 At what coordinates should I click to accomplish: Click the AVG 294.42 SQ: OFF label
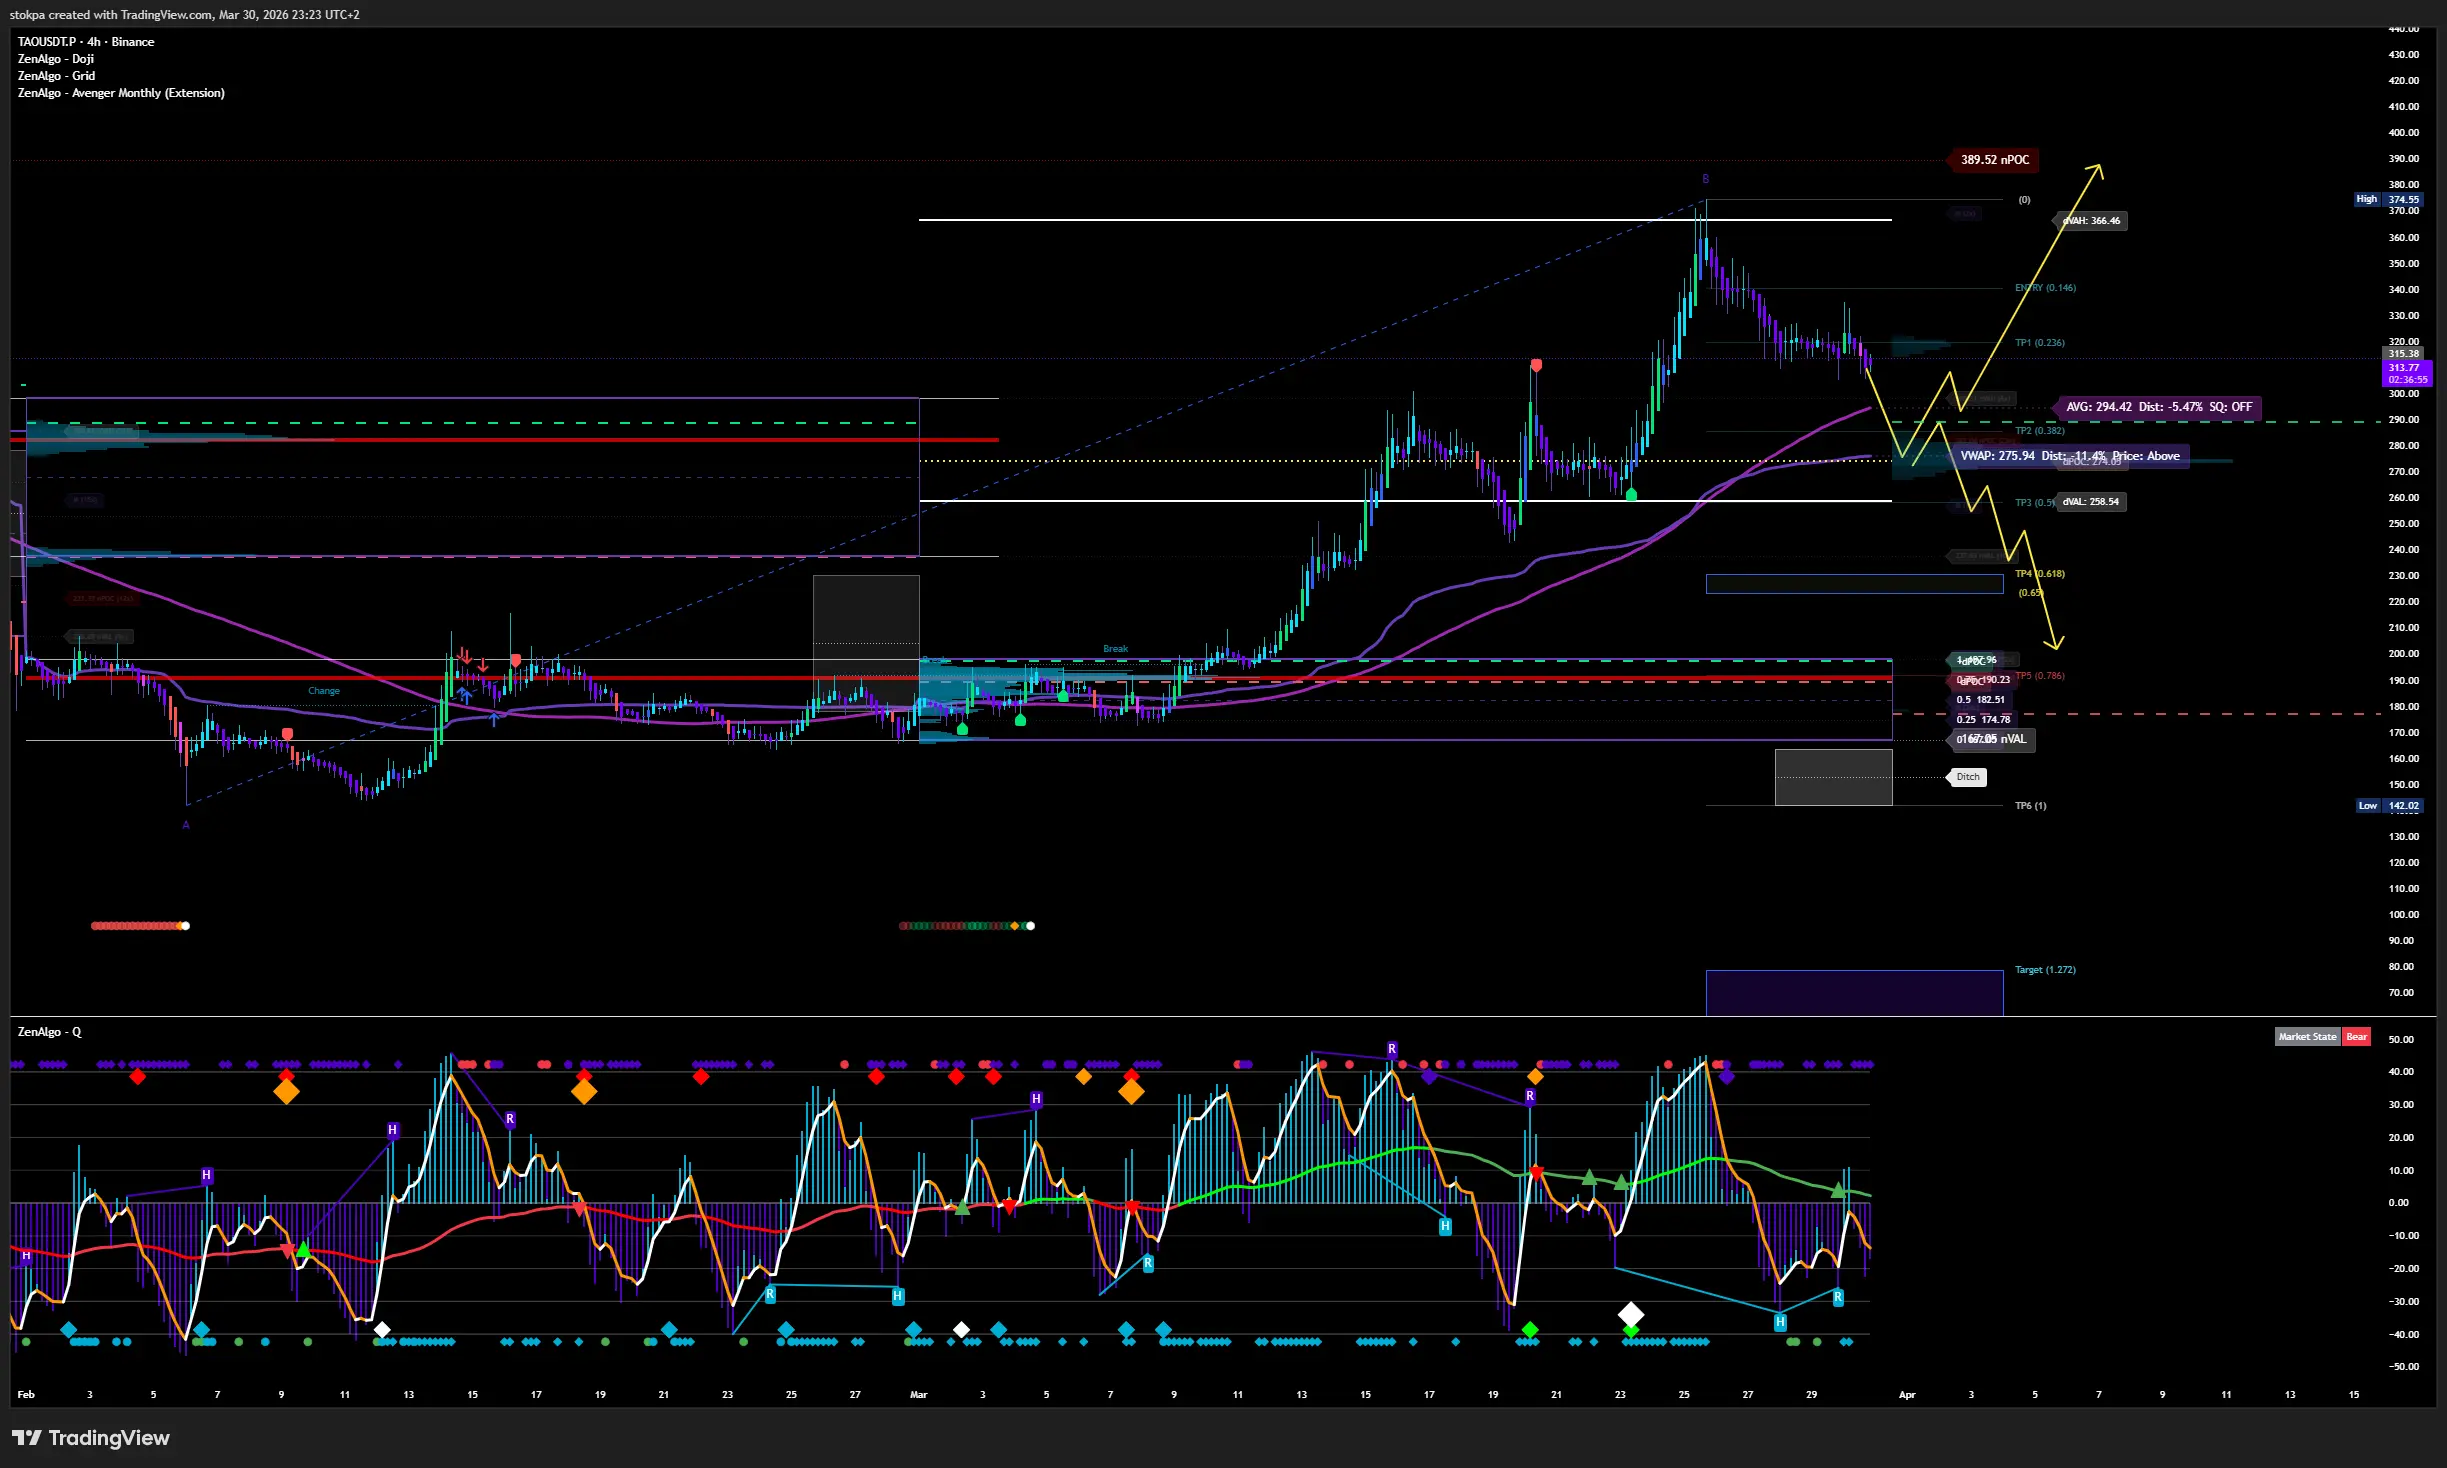pos(2158,407)
